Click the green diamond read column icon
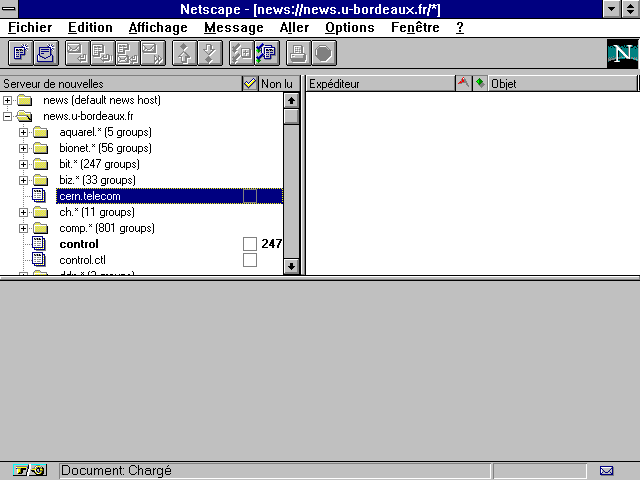This screenshot has height=480, width=640. coord(480,83)
